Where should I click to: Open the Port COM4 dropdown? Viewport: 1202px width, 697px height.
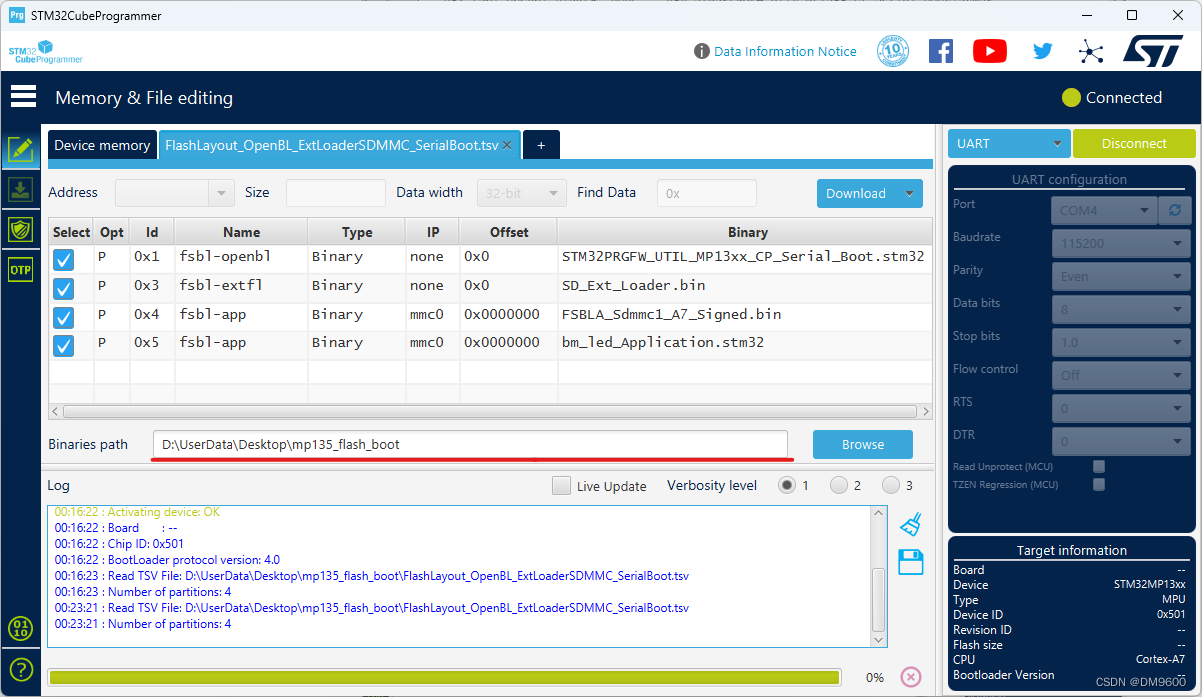pos(1104,210)
